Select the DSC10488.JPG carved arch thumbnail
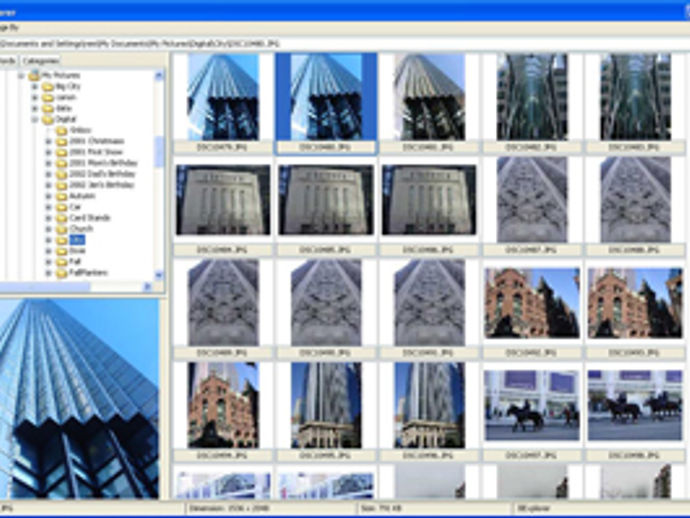This screenshot has height=518, width=690. point(635,200)
